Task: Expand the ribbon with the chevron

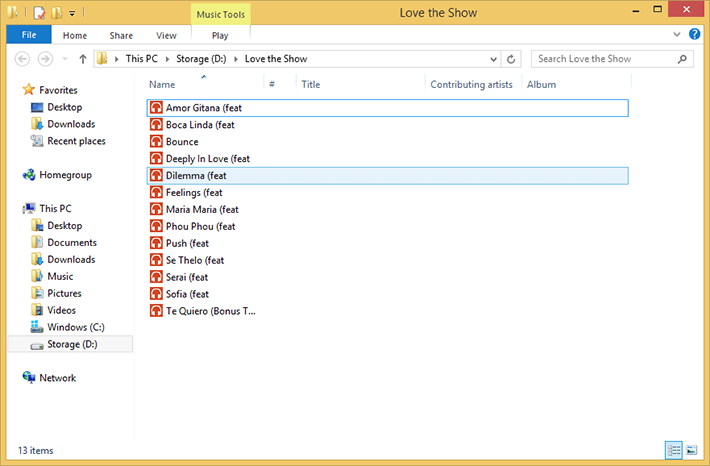Action: pos(676,34)
